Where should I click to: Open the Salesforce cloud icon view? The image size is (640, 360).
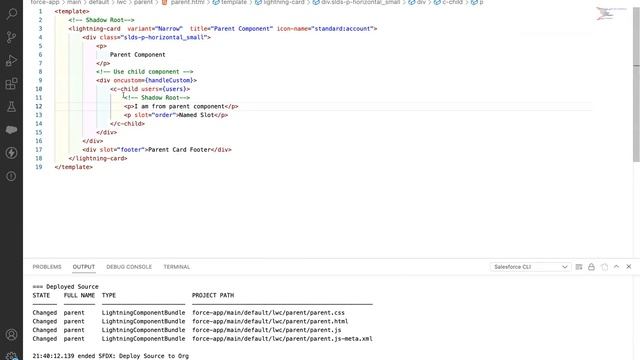11,130
